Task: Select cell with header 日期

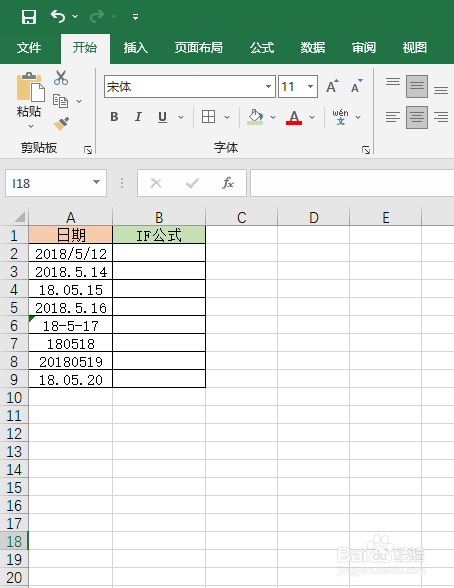Action: point(70,235)
